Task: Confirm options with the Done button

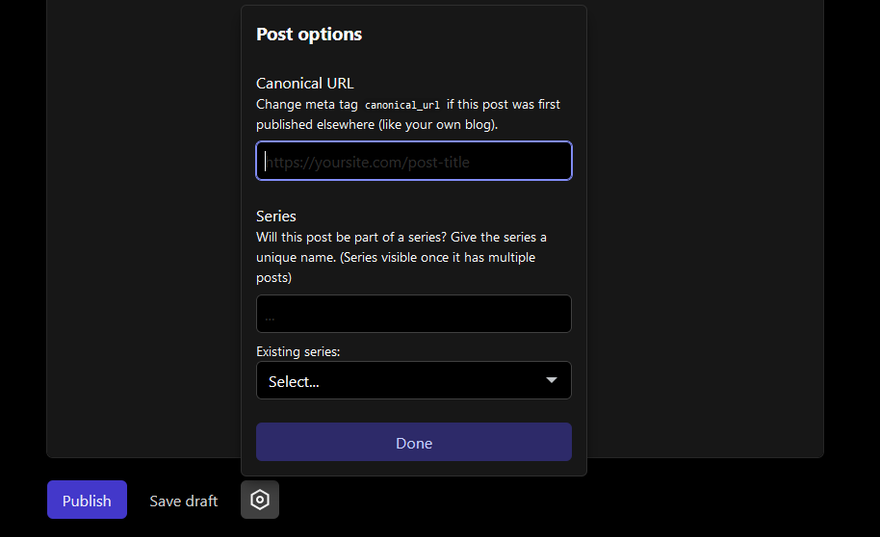Action: [414, 442]
